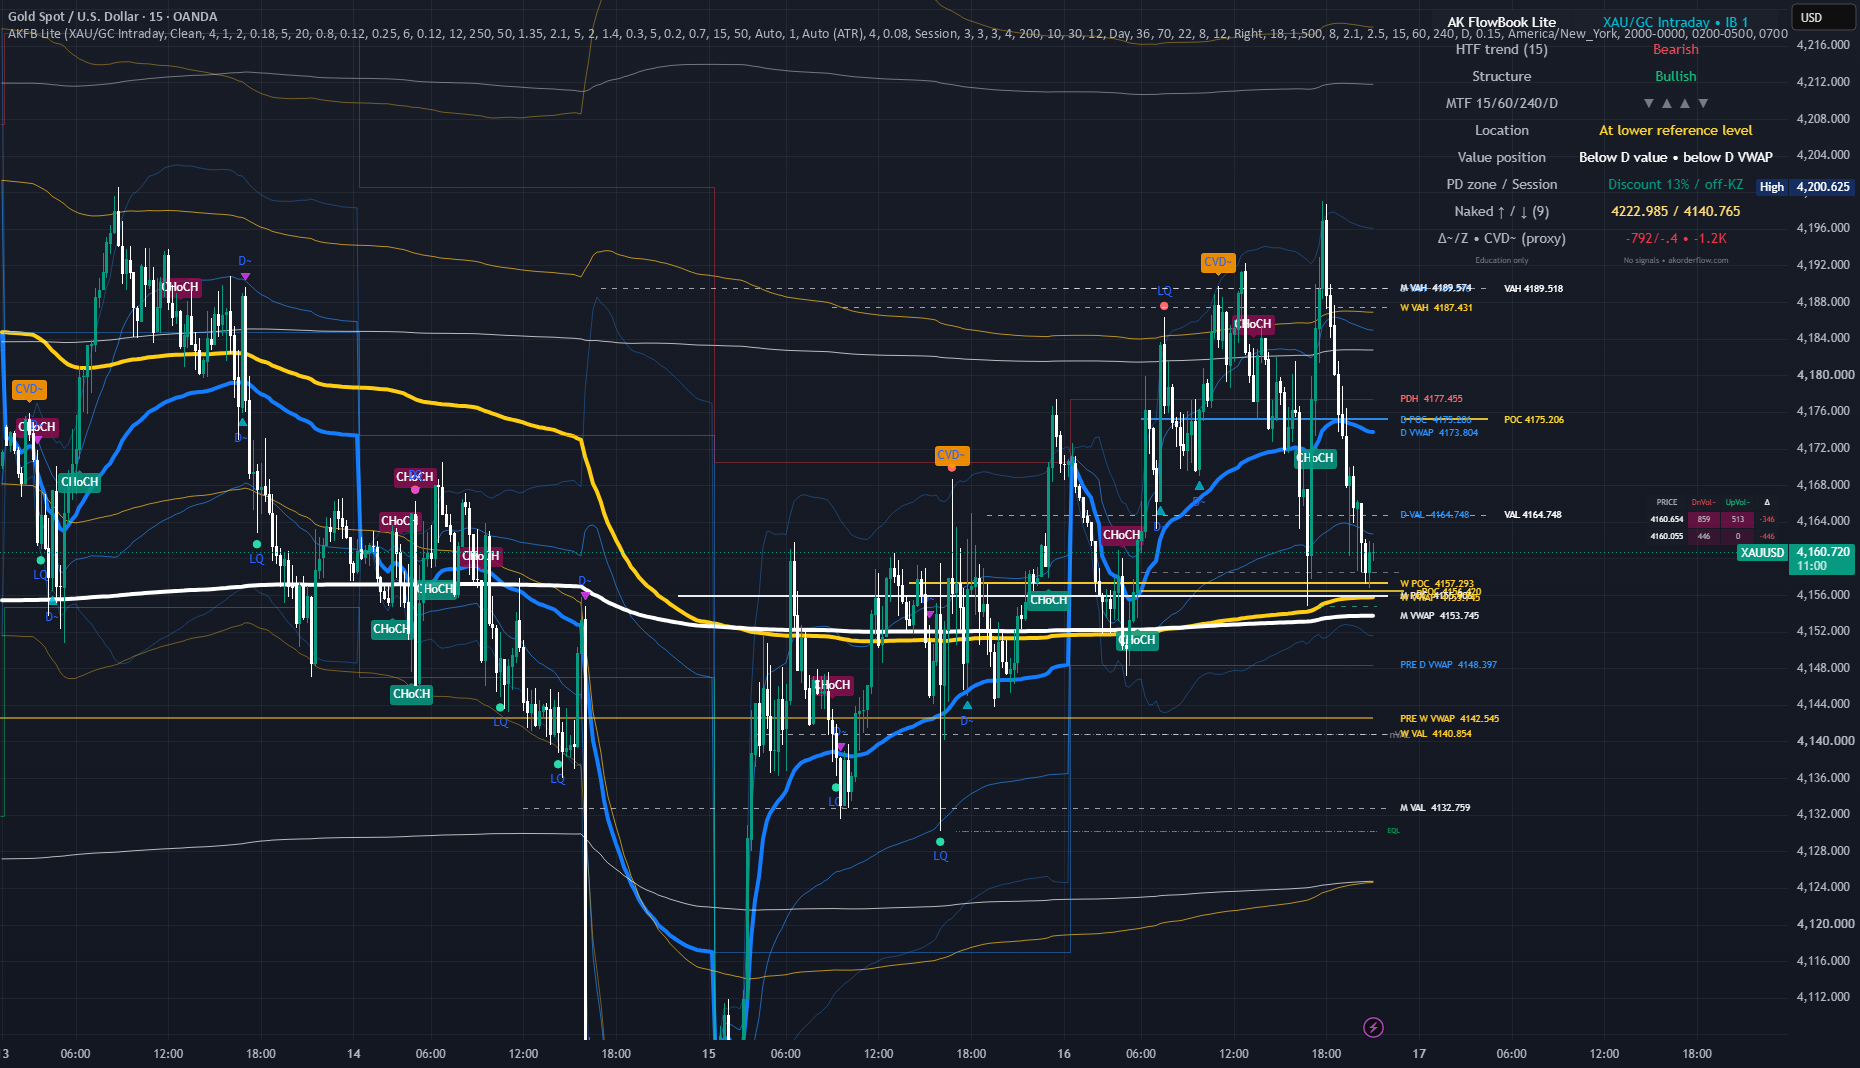The height and width of the screenshot is (1068, 1860).
Task: Click date label 14 on time axis
Action: (354, 1053)
